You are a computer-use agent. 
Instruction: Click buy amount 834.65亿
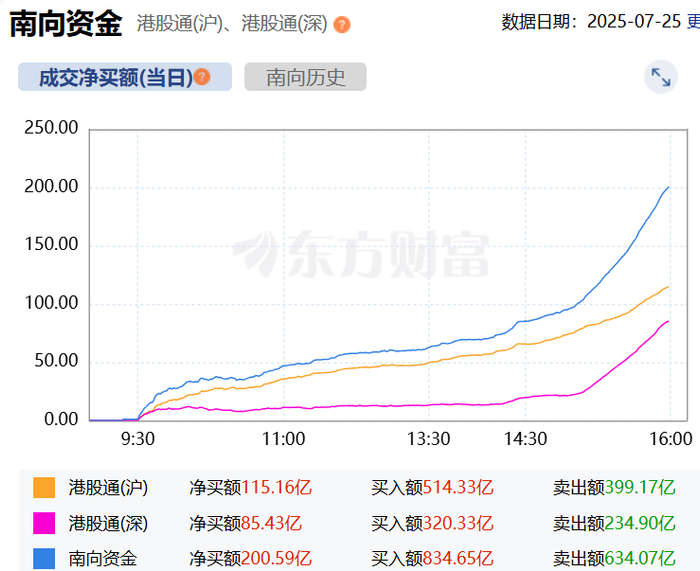(x=458, y=558)
